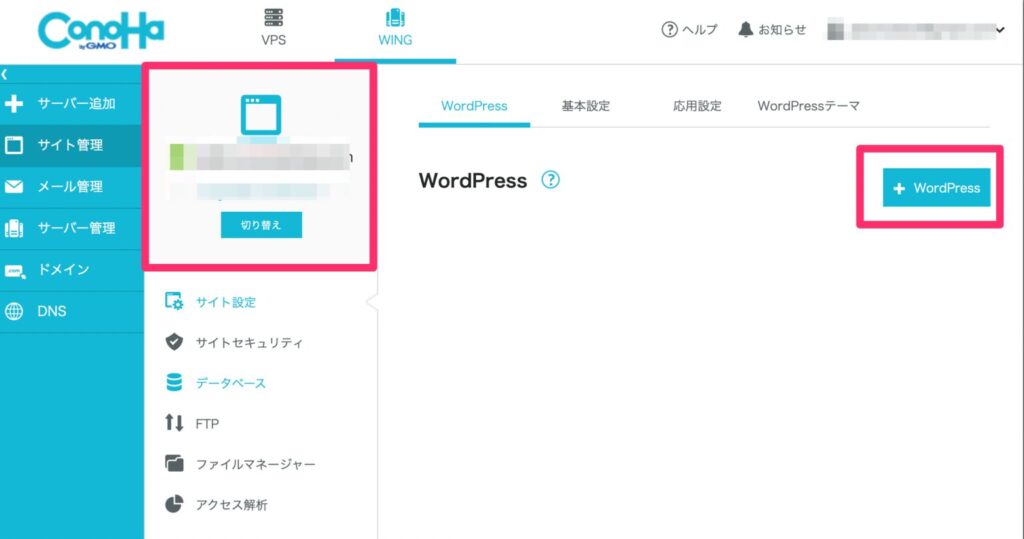Open データベース in the submenu
The height and width of the screenshot is (539, 1024).
pyautogui.click(x=231, y=383)
